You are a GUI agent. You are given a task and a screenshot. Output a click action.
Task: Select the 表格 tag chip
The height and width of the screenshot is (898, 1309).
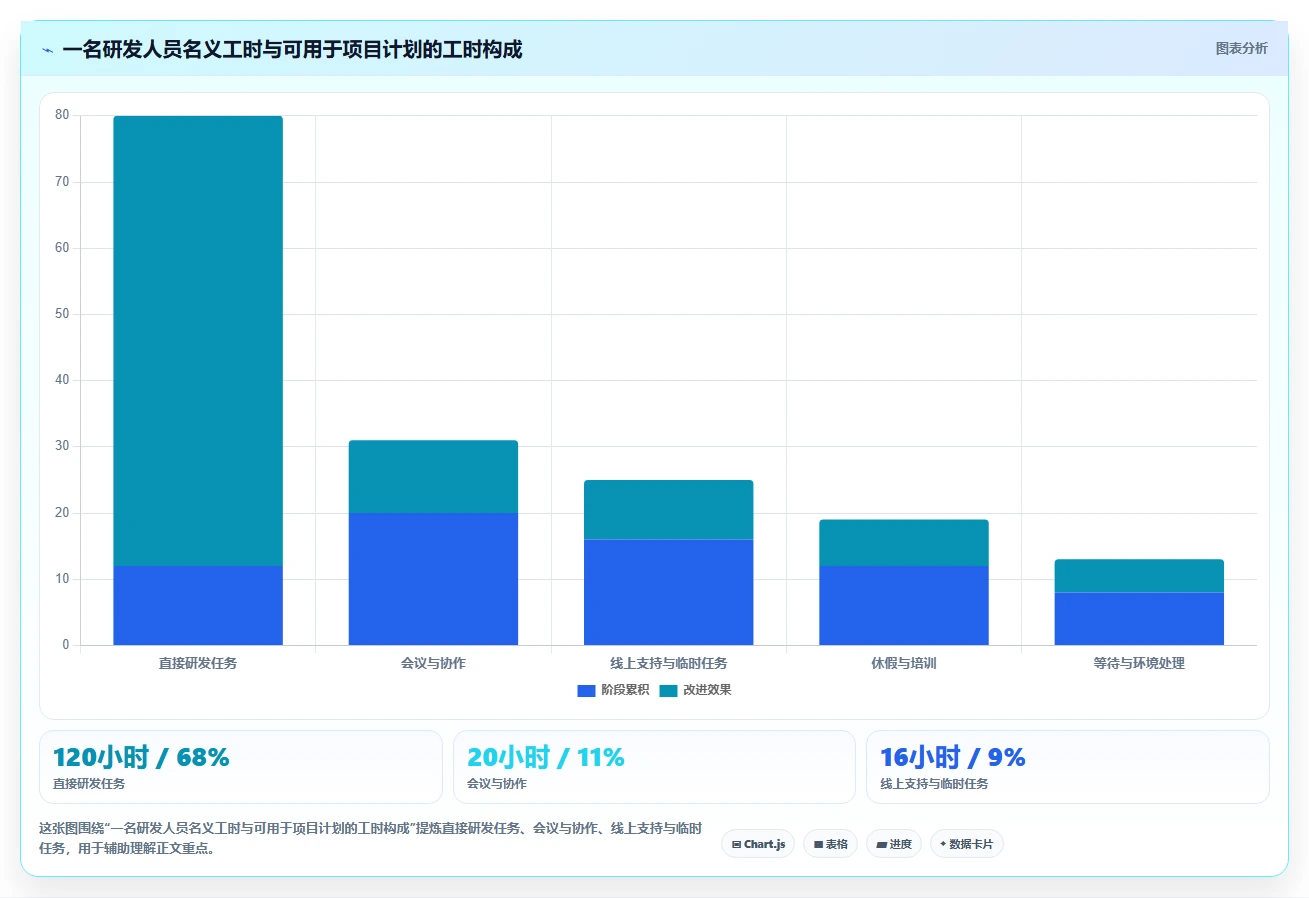[x=830, y=844]
